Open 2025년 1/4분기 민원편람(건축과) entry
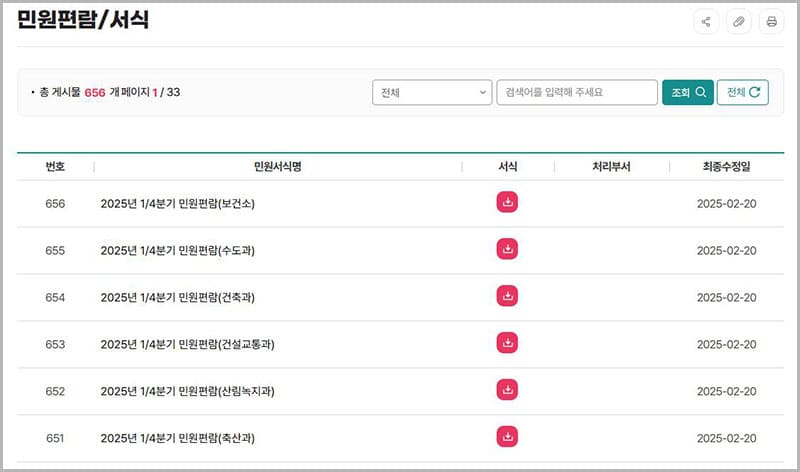Viewport: 800px width, 472px height. pyautogui.click(x=177, y=298)
